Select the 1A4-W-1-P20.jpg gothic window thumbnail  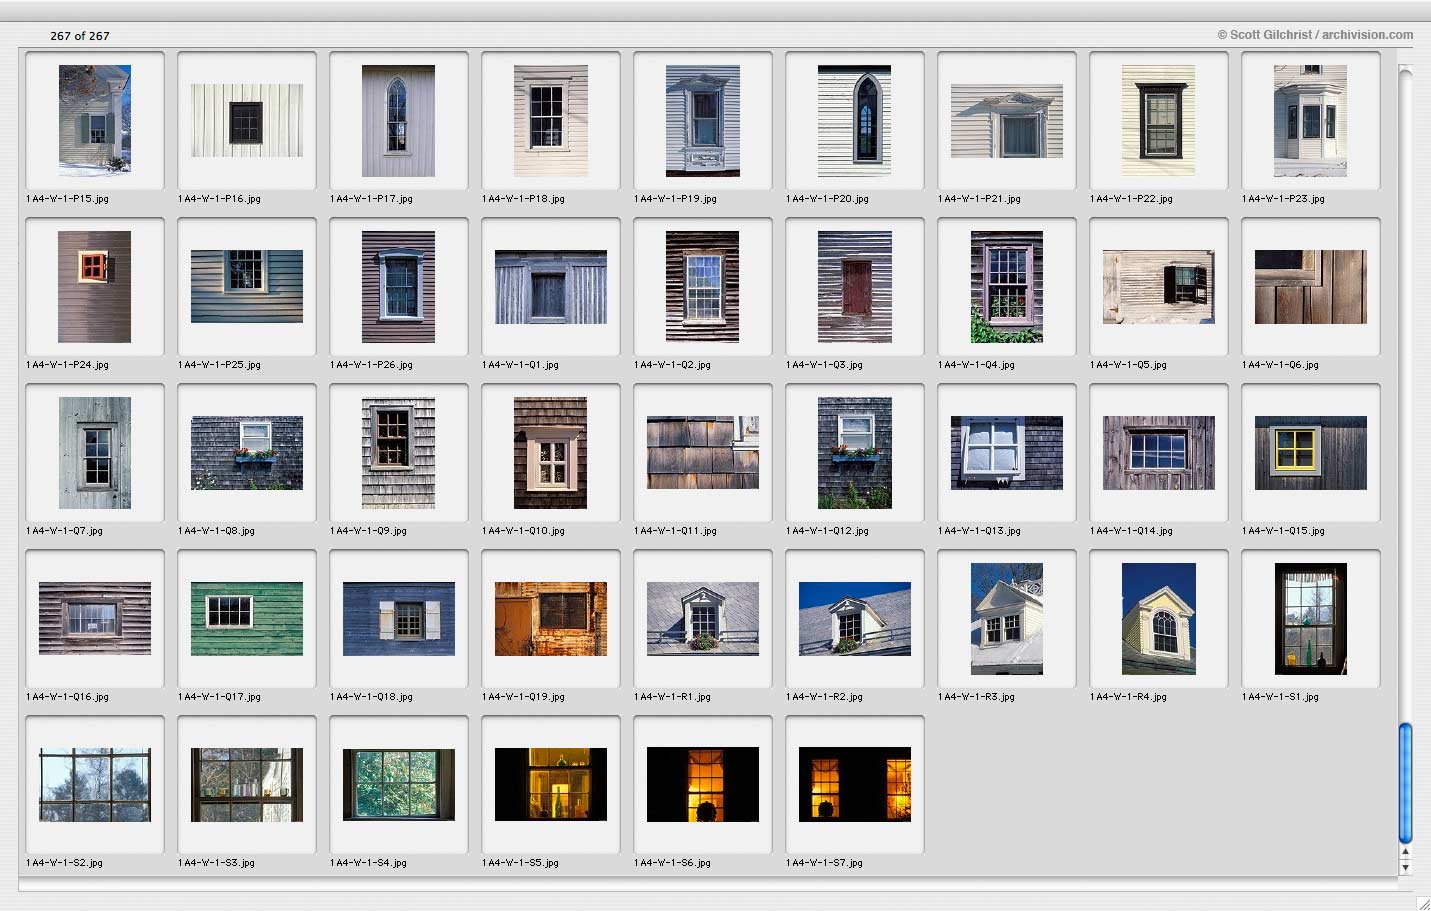point(855,120)
